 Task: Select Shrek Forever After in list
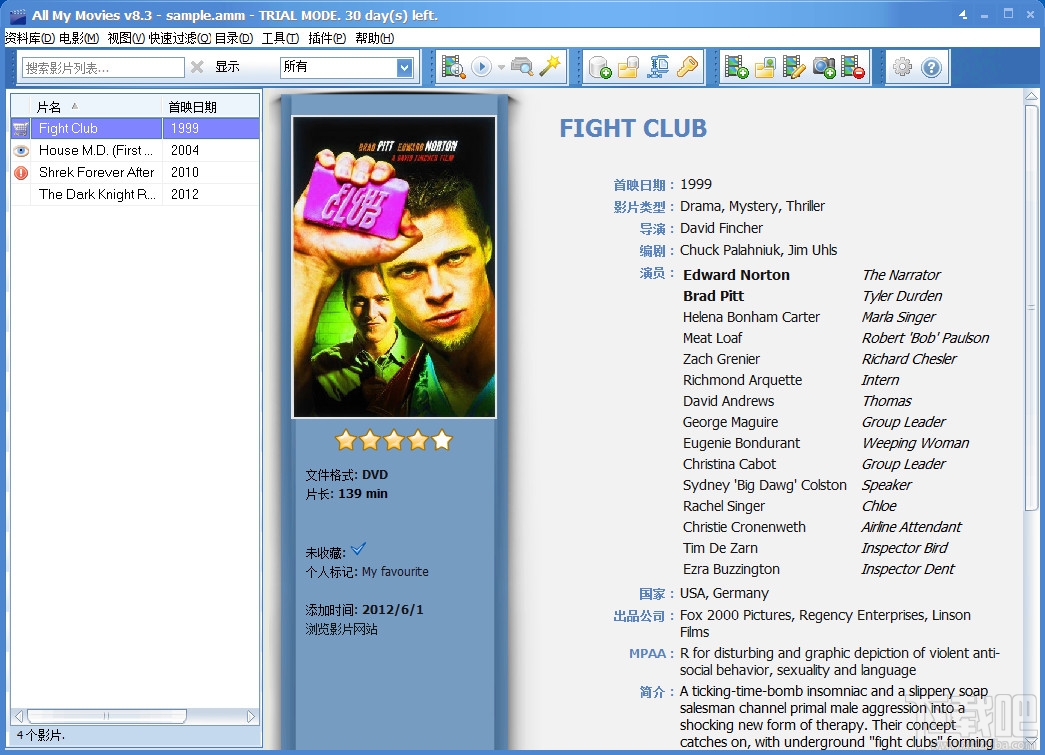(x=135, y=172)
